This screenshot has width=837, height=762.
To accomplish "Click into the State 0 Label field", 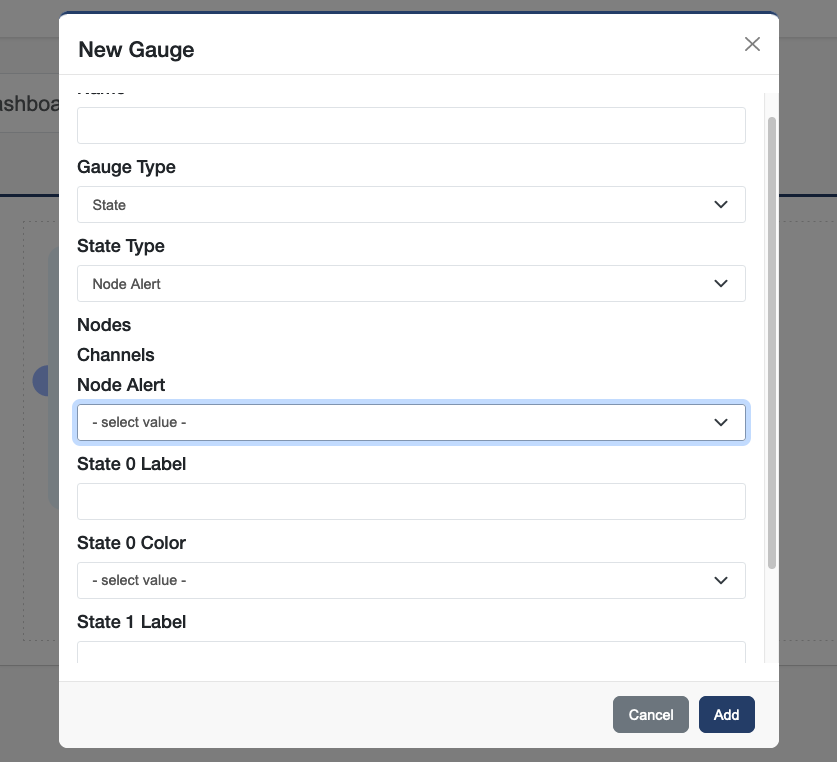I will pyautogui.click(x=410, y=501).
